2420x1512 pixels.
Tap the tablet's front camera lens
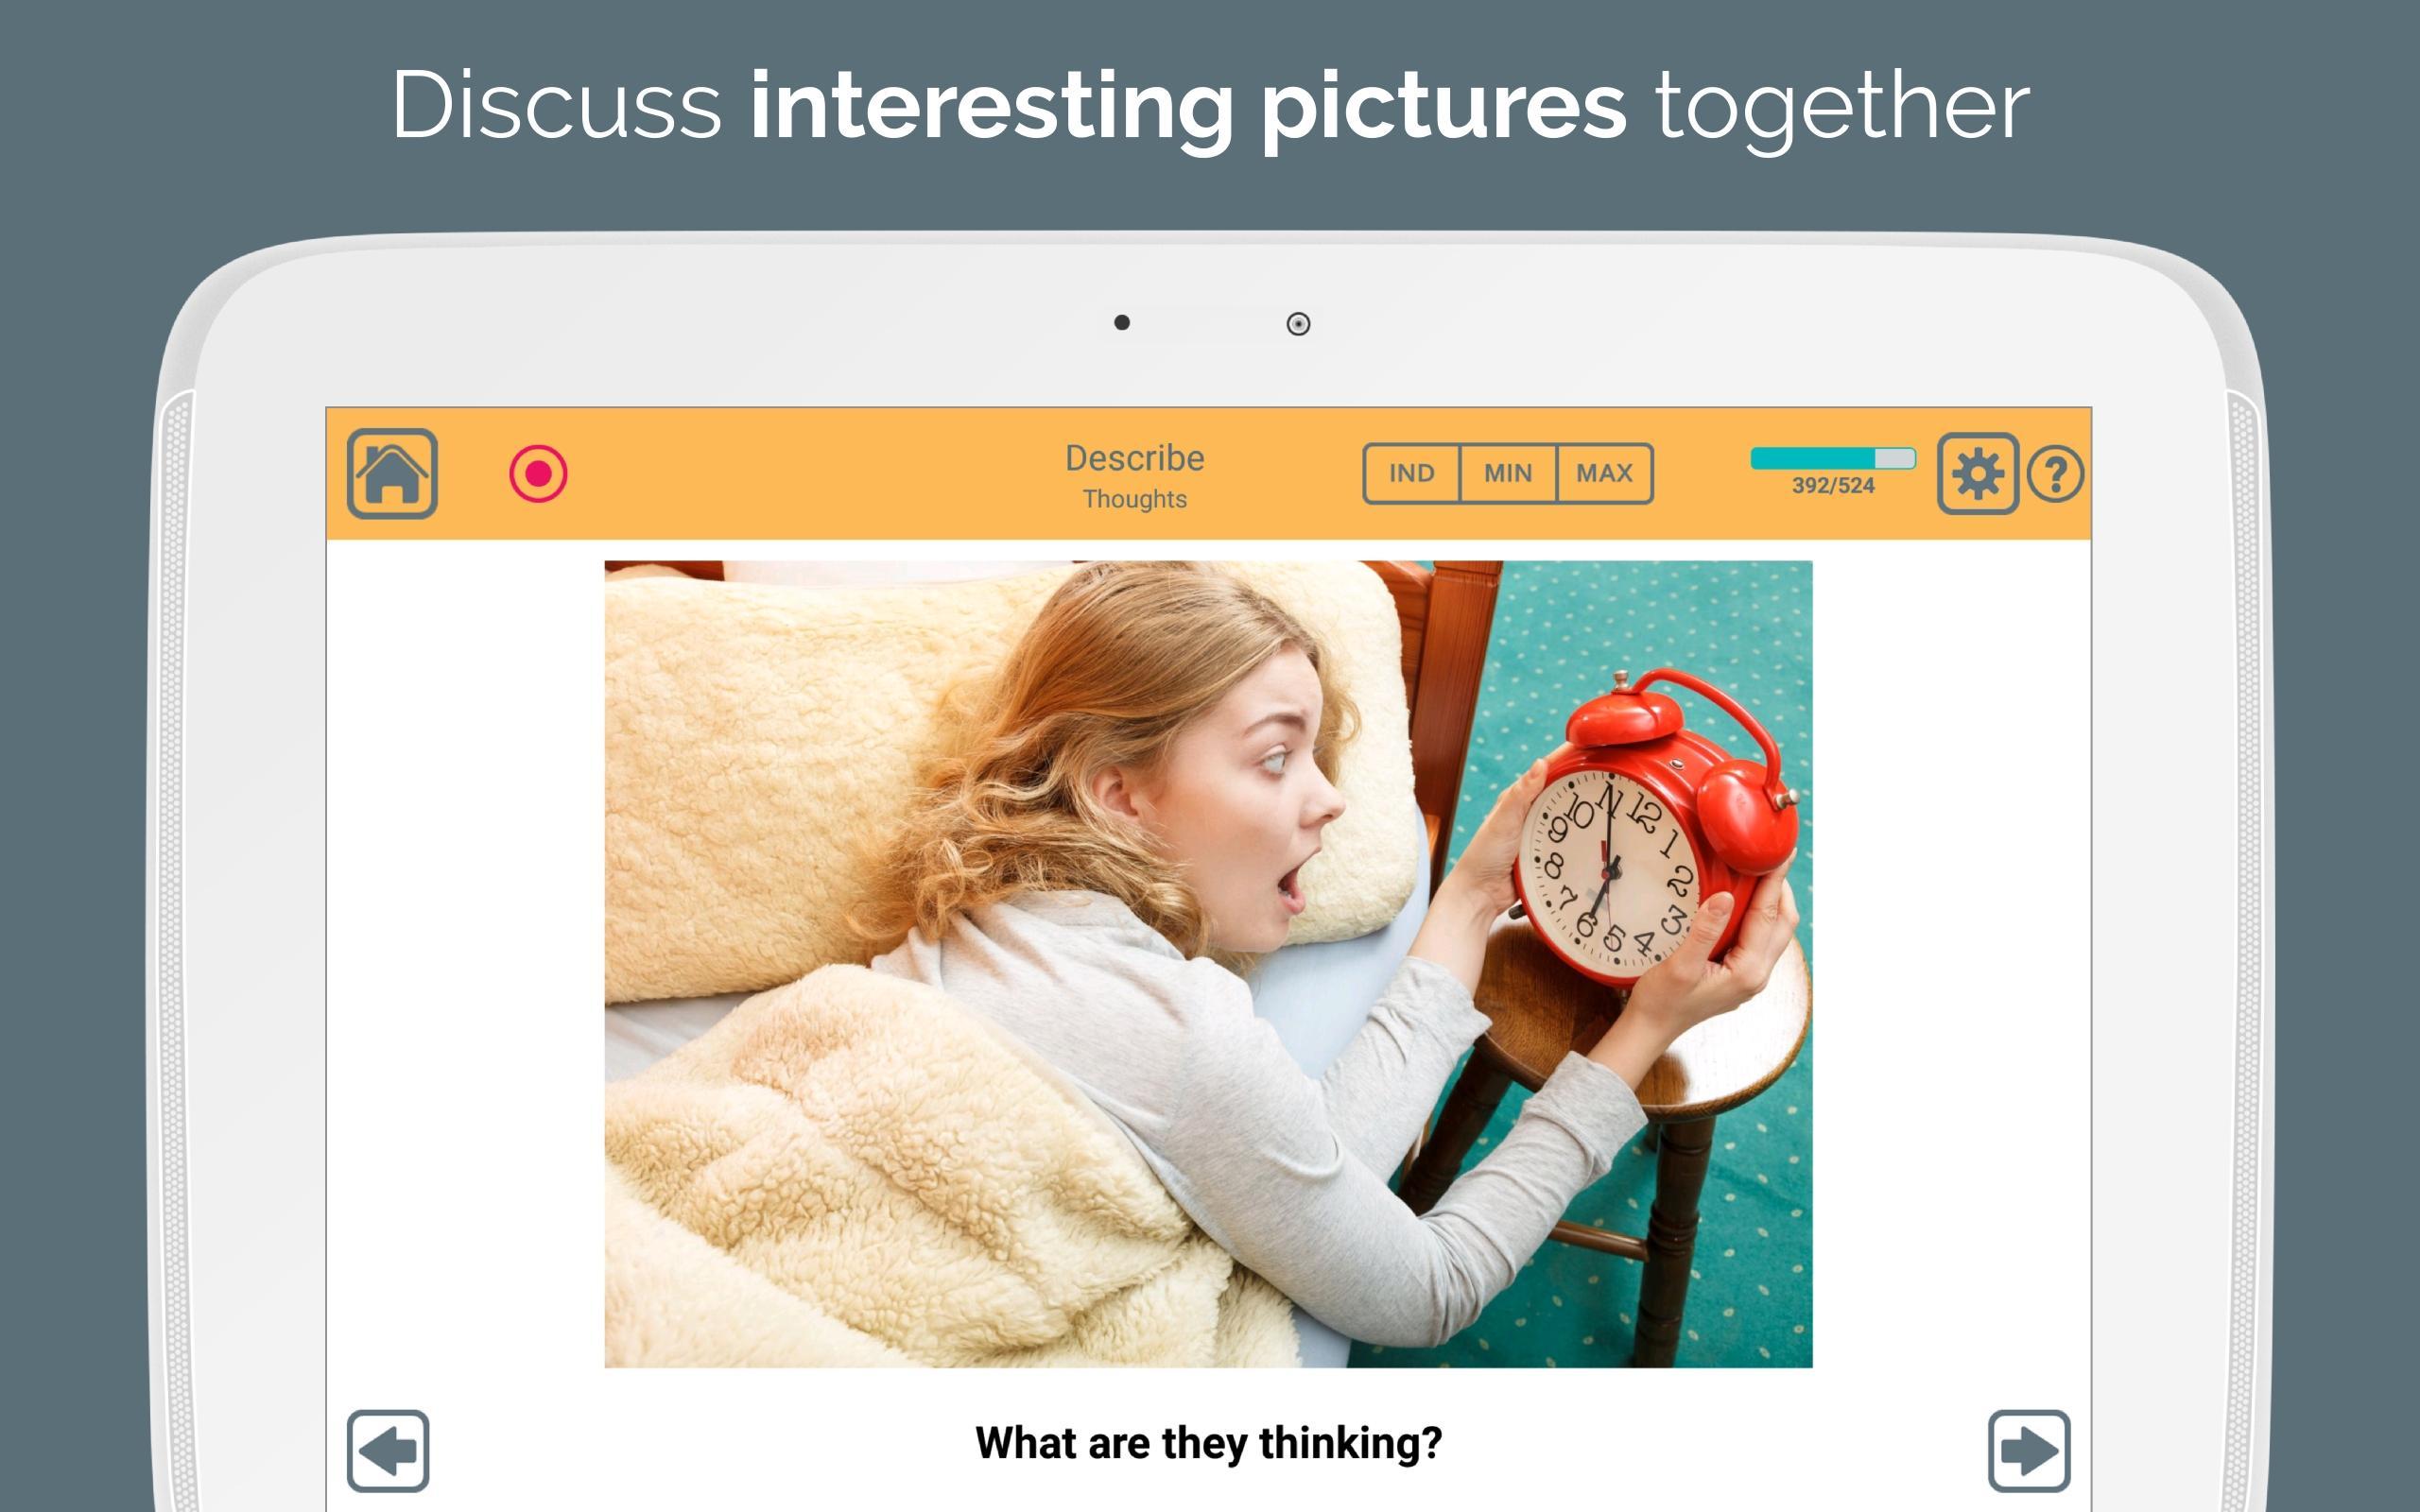coord(1298,323)
